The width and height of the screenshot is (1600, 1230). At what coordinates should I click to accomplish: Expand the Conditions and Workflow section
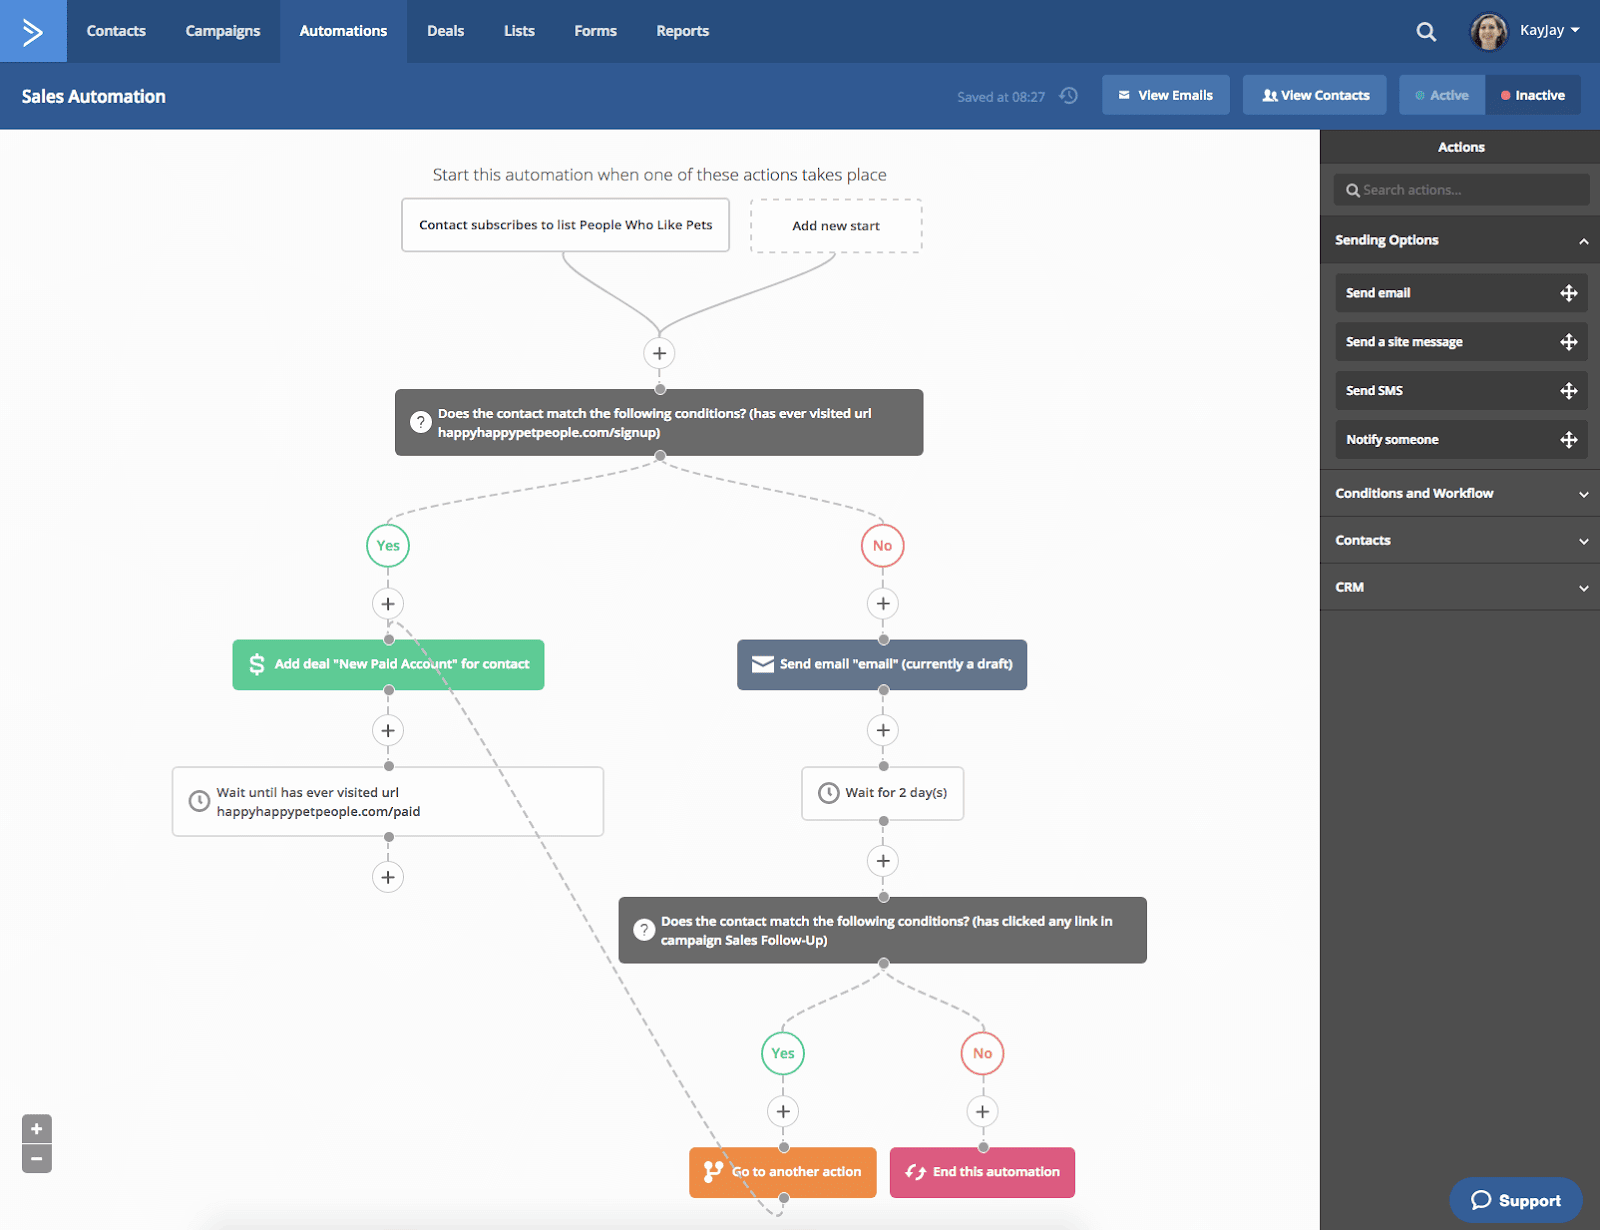1584,493
